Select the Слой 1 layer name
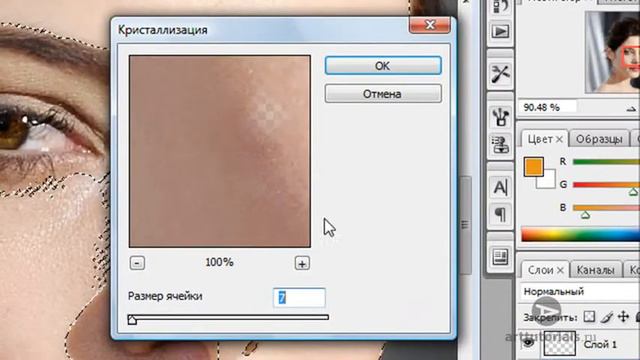Viewport: 640px width, 360px height. pyautogui.click(x=600, y=344)
